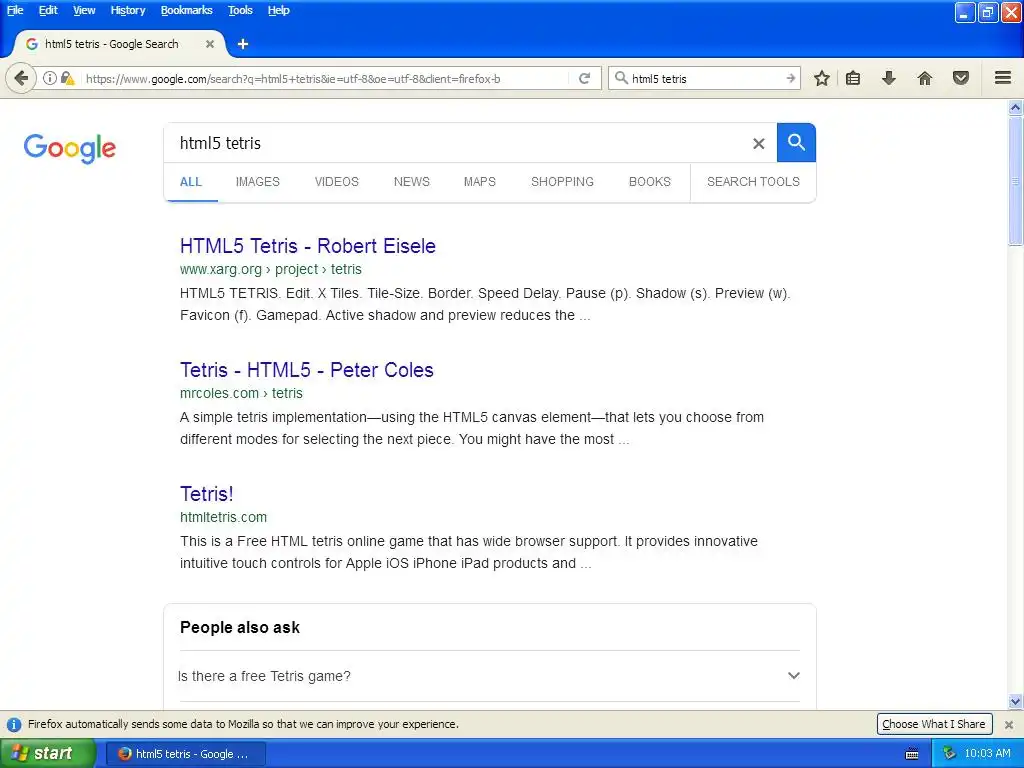
Task: Click the page scrollbar up arrow
Action: [x=1015, y=107]
